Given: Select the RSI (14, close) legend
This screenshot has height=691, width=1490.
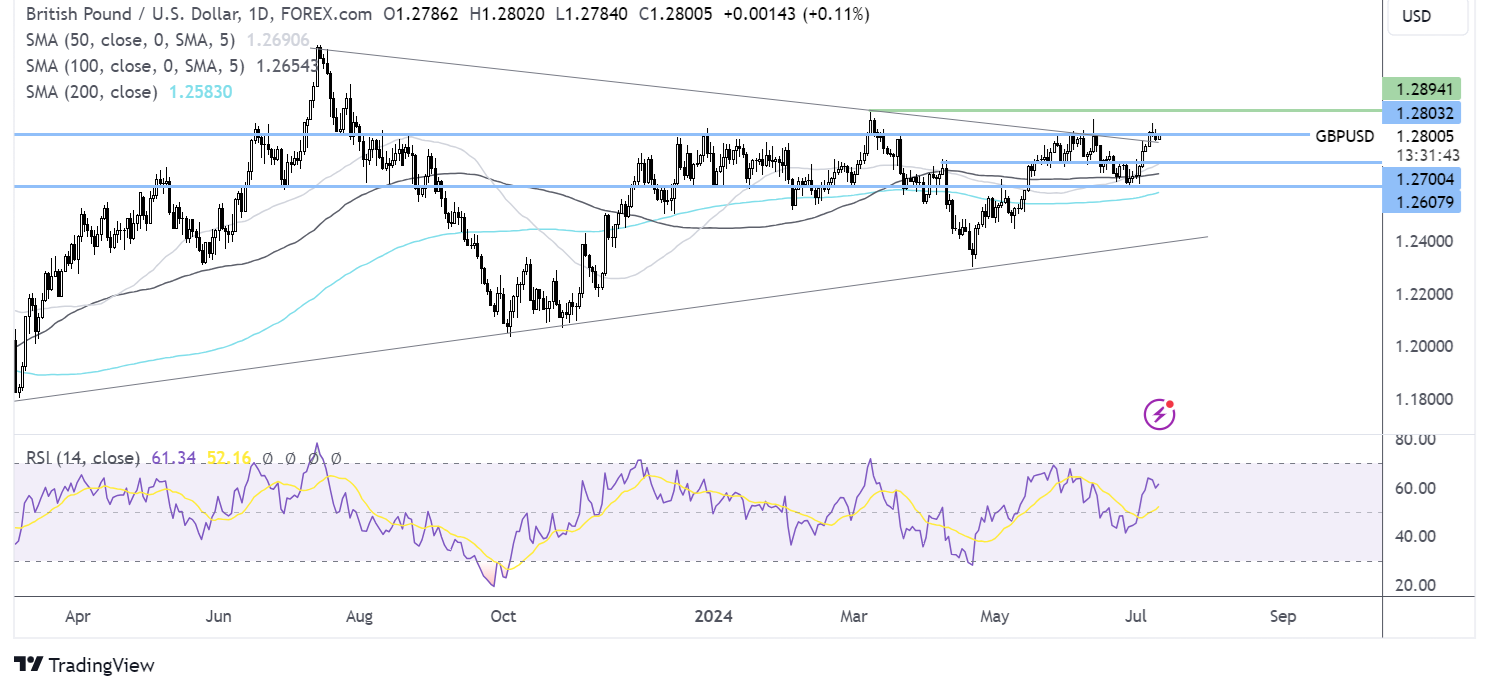Looking at the screenshot, I should 83,458.
